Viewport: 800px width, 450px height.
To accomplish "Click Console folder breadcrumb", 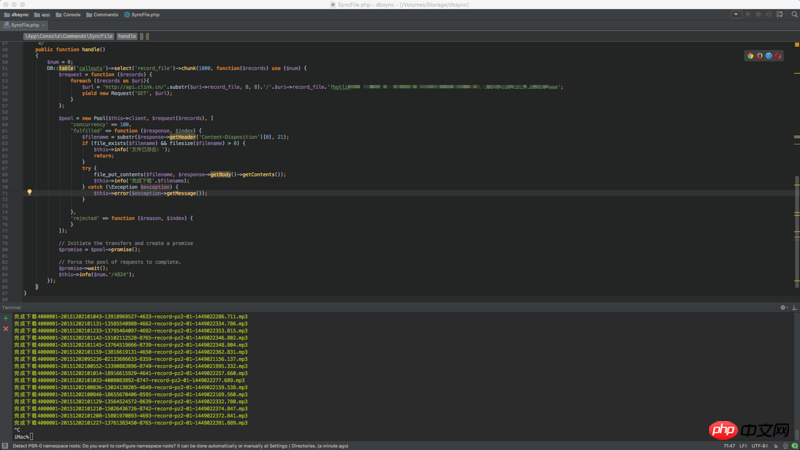I will pyautogui.click(x=69, y=15).
